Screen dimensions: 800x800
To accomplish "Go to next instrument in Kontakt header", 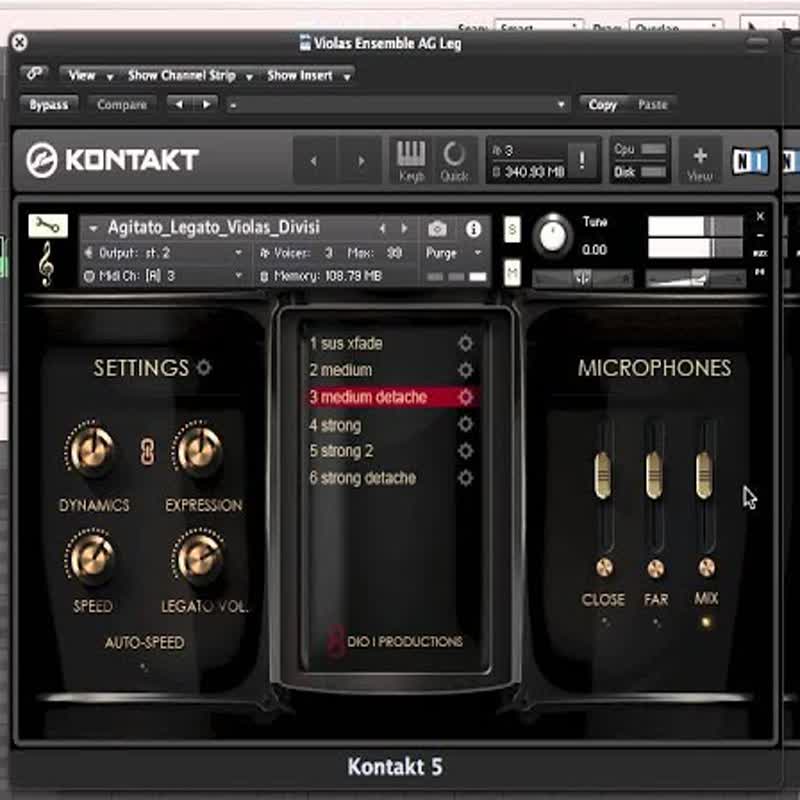I will tap(361, 161).
